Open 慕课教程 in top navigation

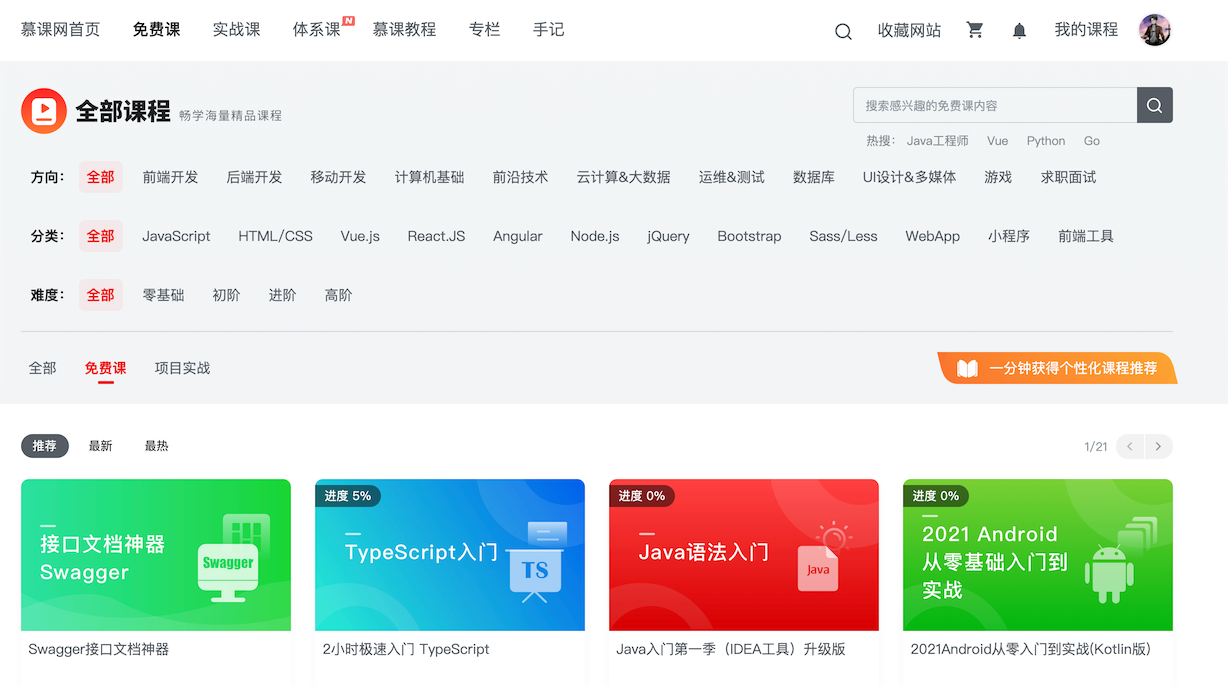pos(405,30)
